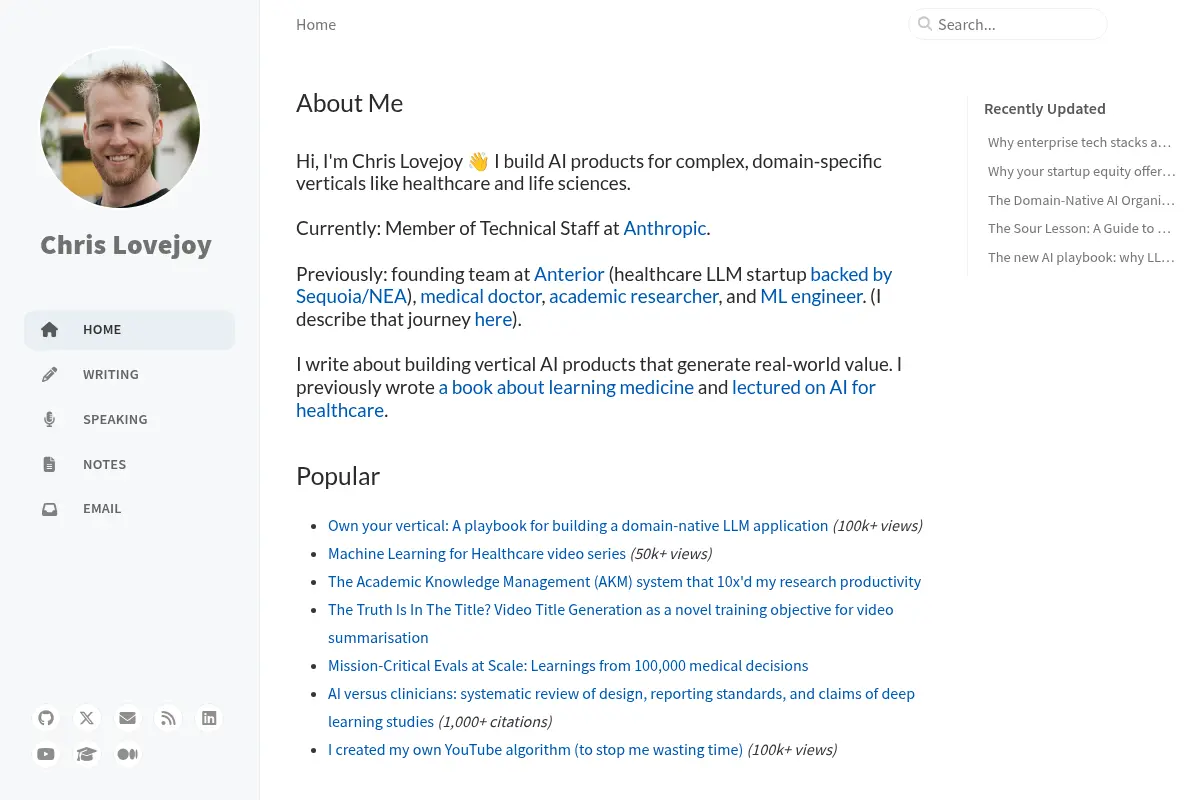The image size is (1200, 800).
Task: Click the envelope icon in social row
Action: point(127,718)
